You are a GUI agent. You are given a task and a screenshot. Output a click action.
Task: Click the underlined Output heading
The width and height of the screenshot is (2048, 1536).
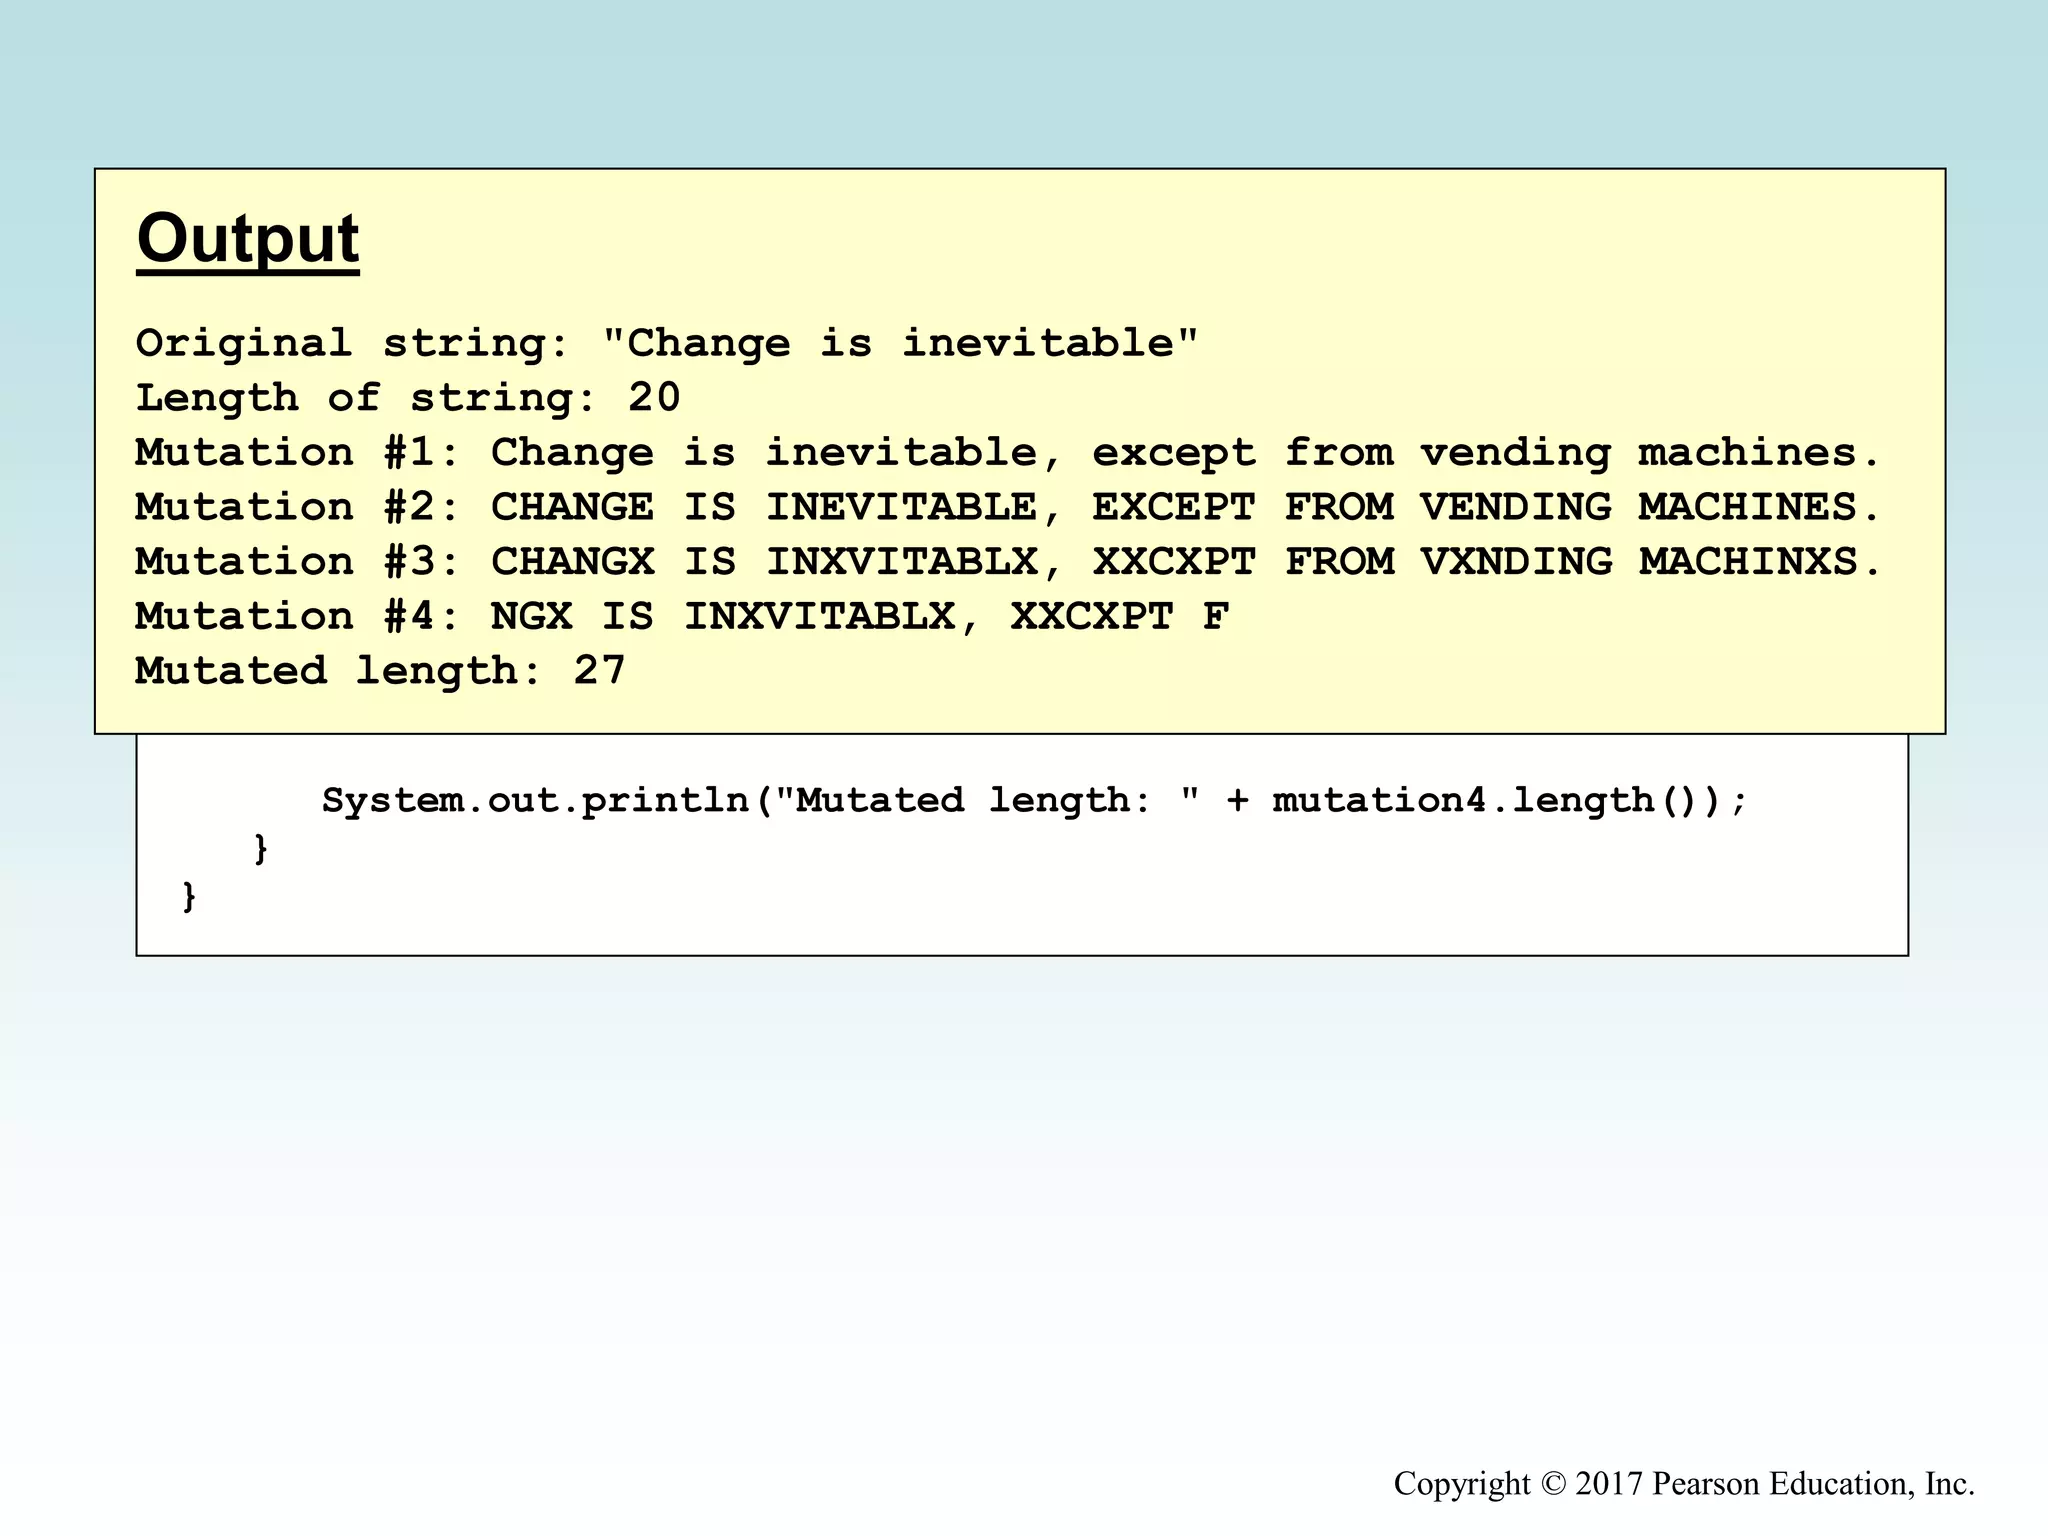[x=247, y=239]
